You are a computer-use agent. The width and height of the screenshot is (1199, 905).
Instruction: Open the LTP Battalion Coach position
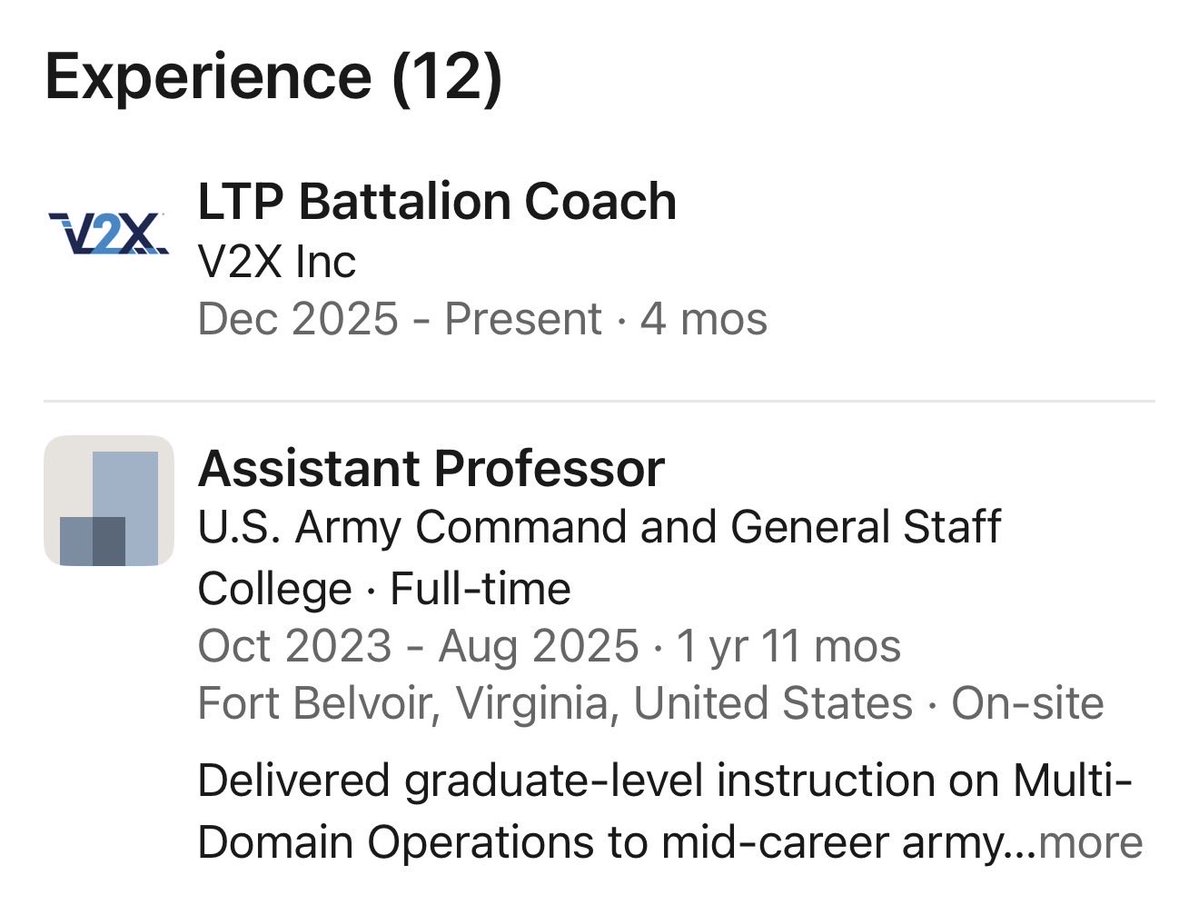coord(437,203)
